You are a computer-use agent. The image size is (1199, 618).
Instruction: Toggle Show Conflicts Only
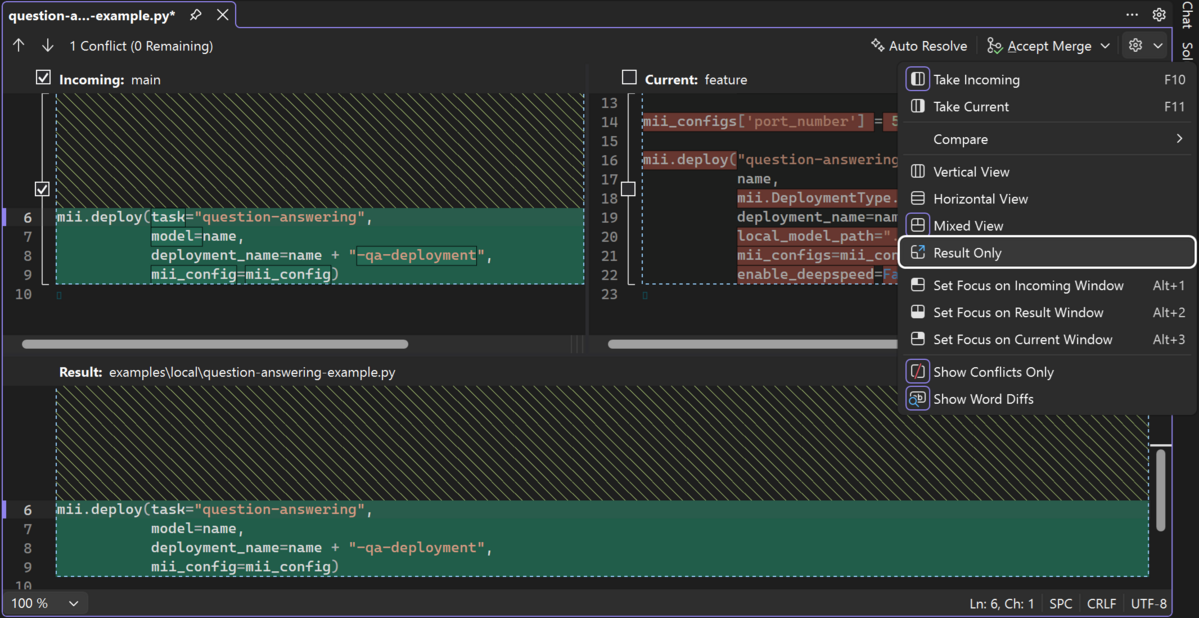click(x=1047, y=372)
